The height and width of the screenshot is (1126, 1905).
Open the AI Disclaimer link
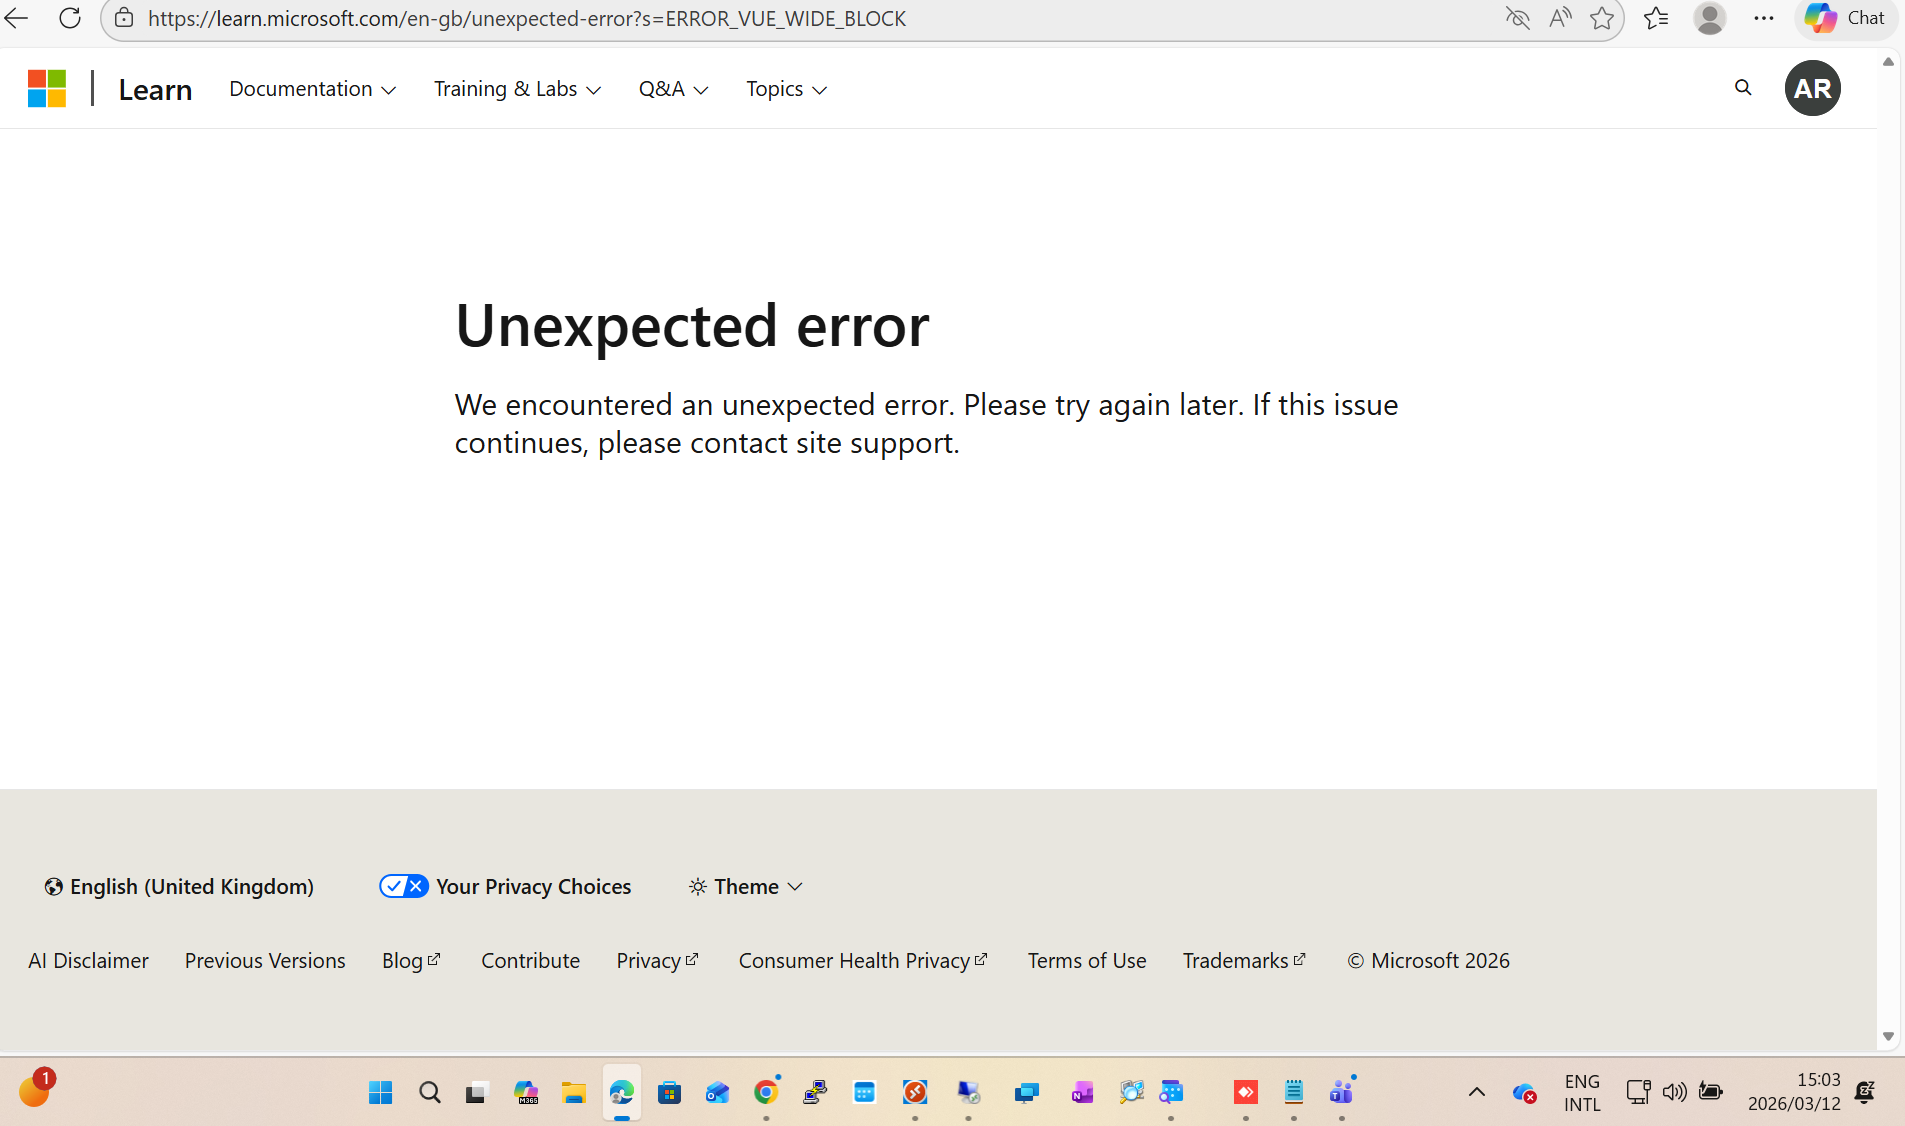[88, 961]
